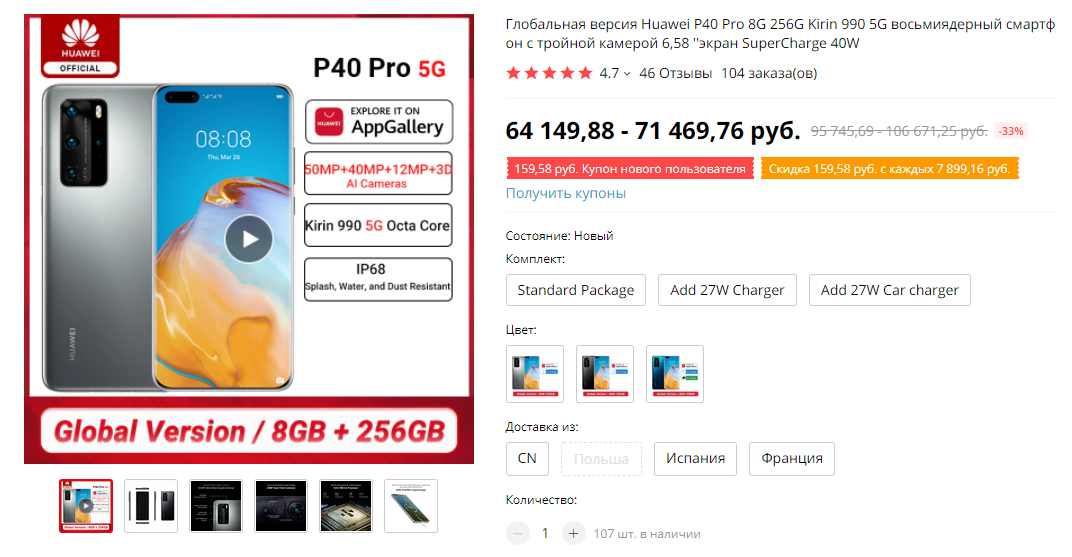The height and width of the screenshot is (557, 1072).
Task: Click the new user coupon red badge
Action: pyautogui.click(x=630, y=169)
